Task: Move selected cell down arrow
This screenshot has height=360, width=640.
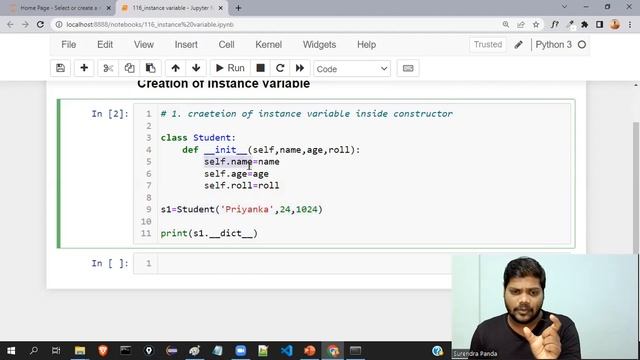Action: (196, 68)
